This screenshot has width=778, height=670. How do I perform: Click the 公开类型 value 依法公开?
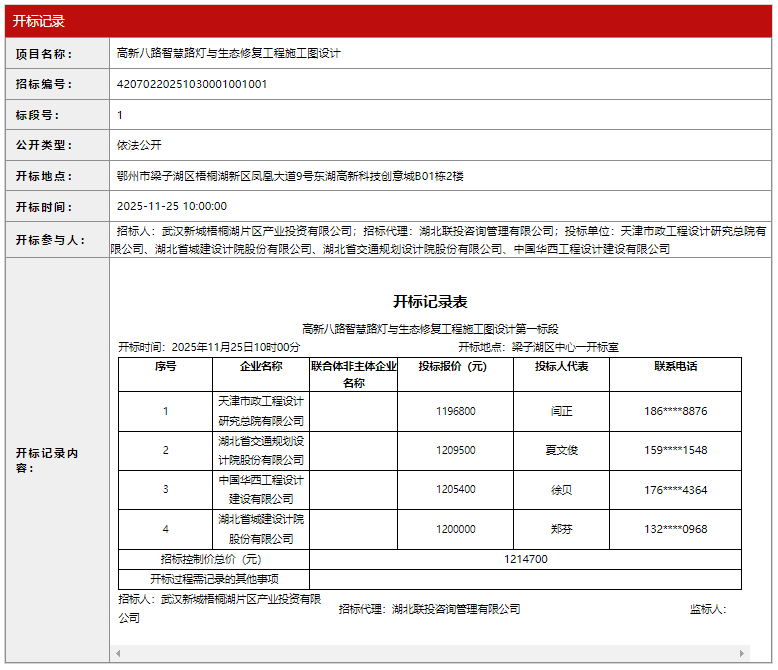coord(139,145)
